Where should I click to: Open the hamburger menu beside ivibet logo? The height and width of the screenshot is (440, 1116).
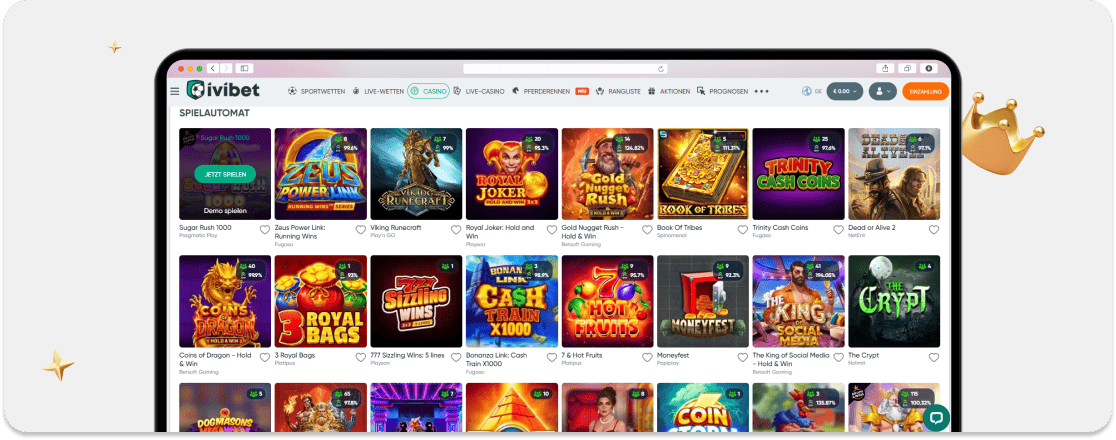tap(174, 91)
